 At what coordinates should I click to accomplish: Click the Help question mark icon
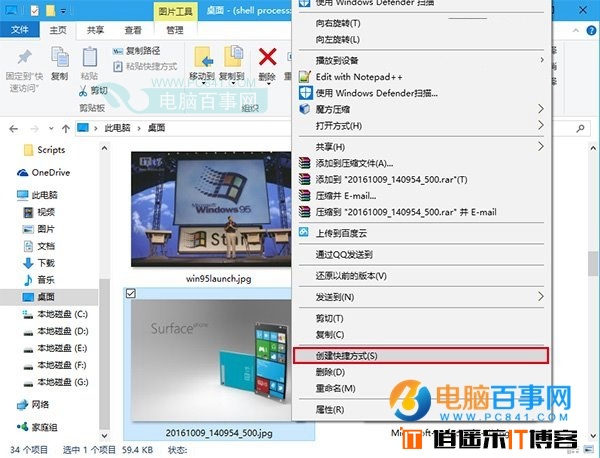[591, 31]
